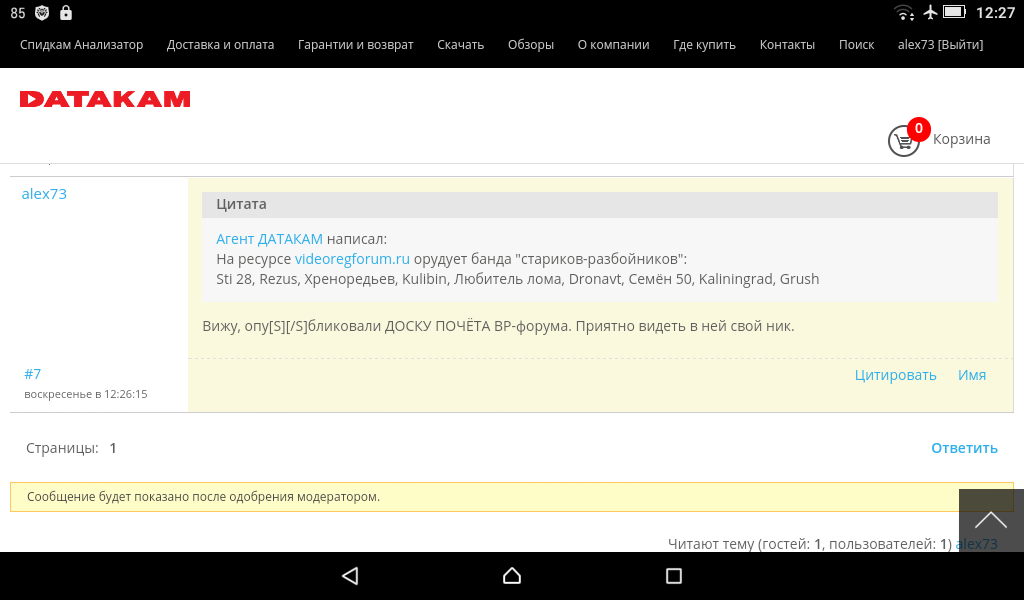Open Спидкам Анализатор menu item
1024x600 pixels.
pos(82,44)
